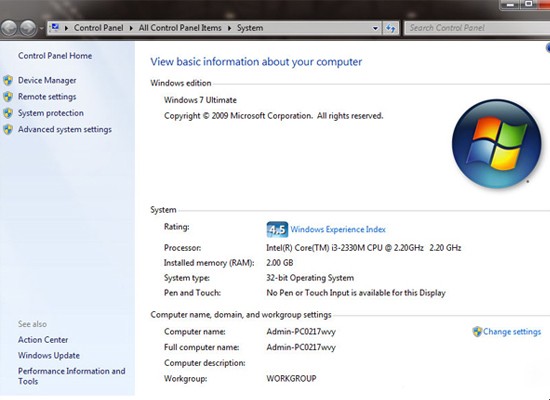Click the 4.5 rating score badge
The height and width of the screenshot is (400, 550).
[x=277, y=229]
